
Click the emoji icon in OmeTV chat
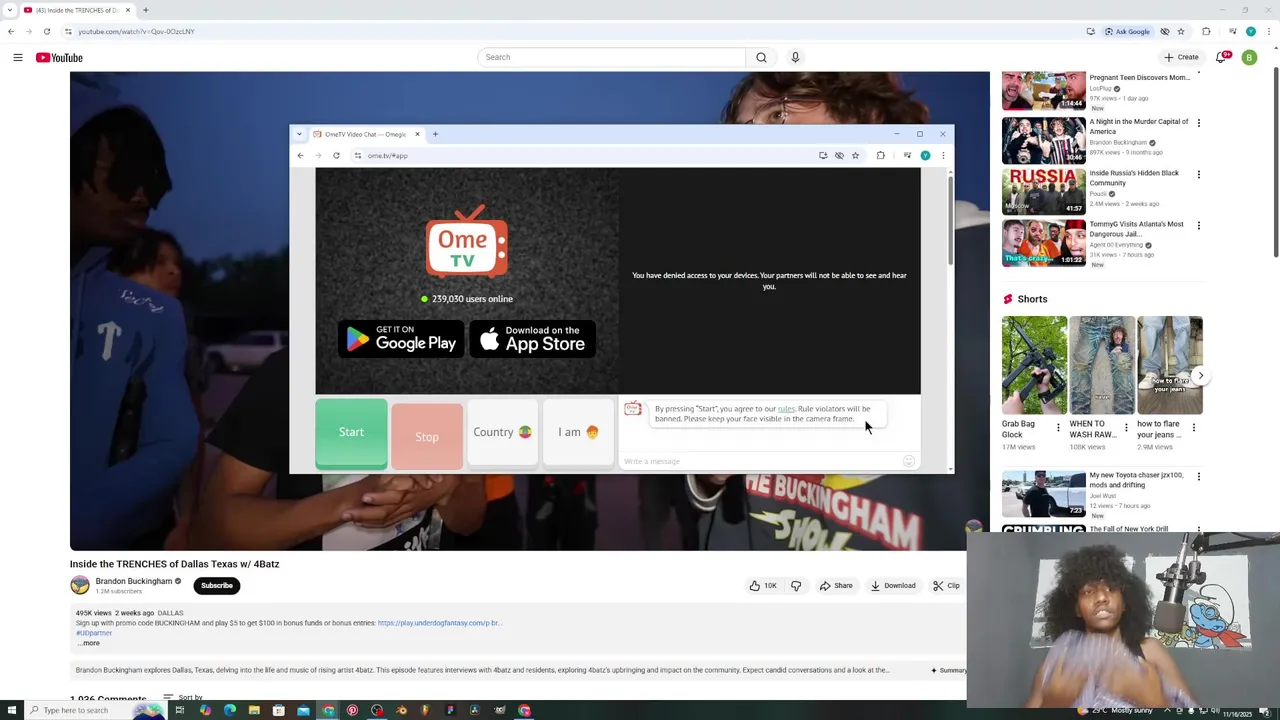[908, 461]
